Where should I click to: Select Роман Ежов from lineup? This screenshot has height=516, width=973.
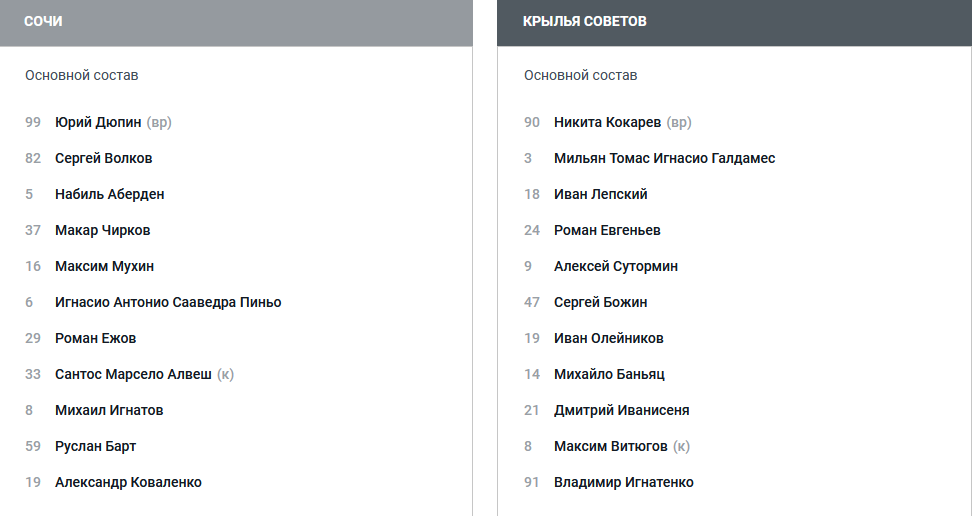95,338
